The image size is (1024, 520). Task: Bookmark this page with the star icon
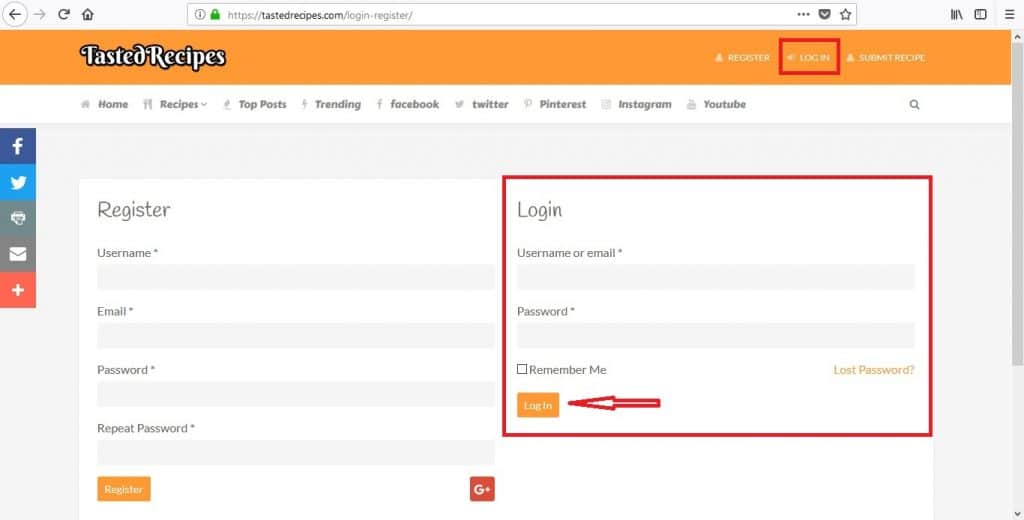click(x=846, y=14)
